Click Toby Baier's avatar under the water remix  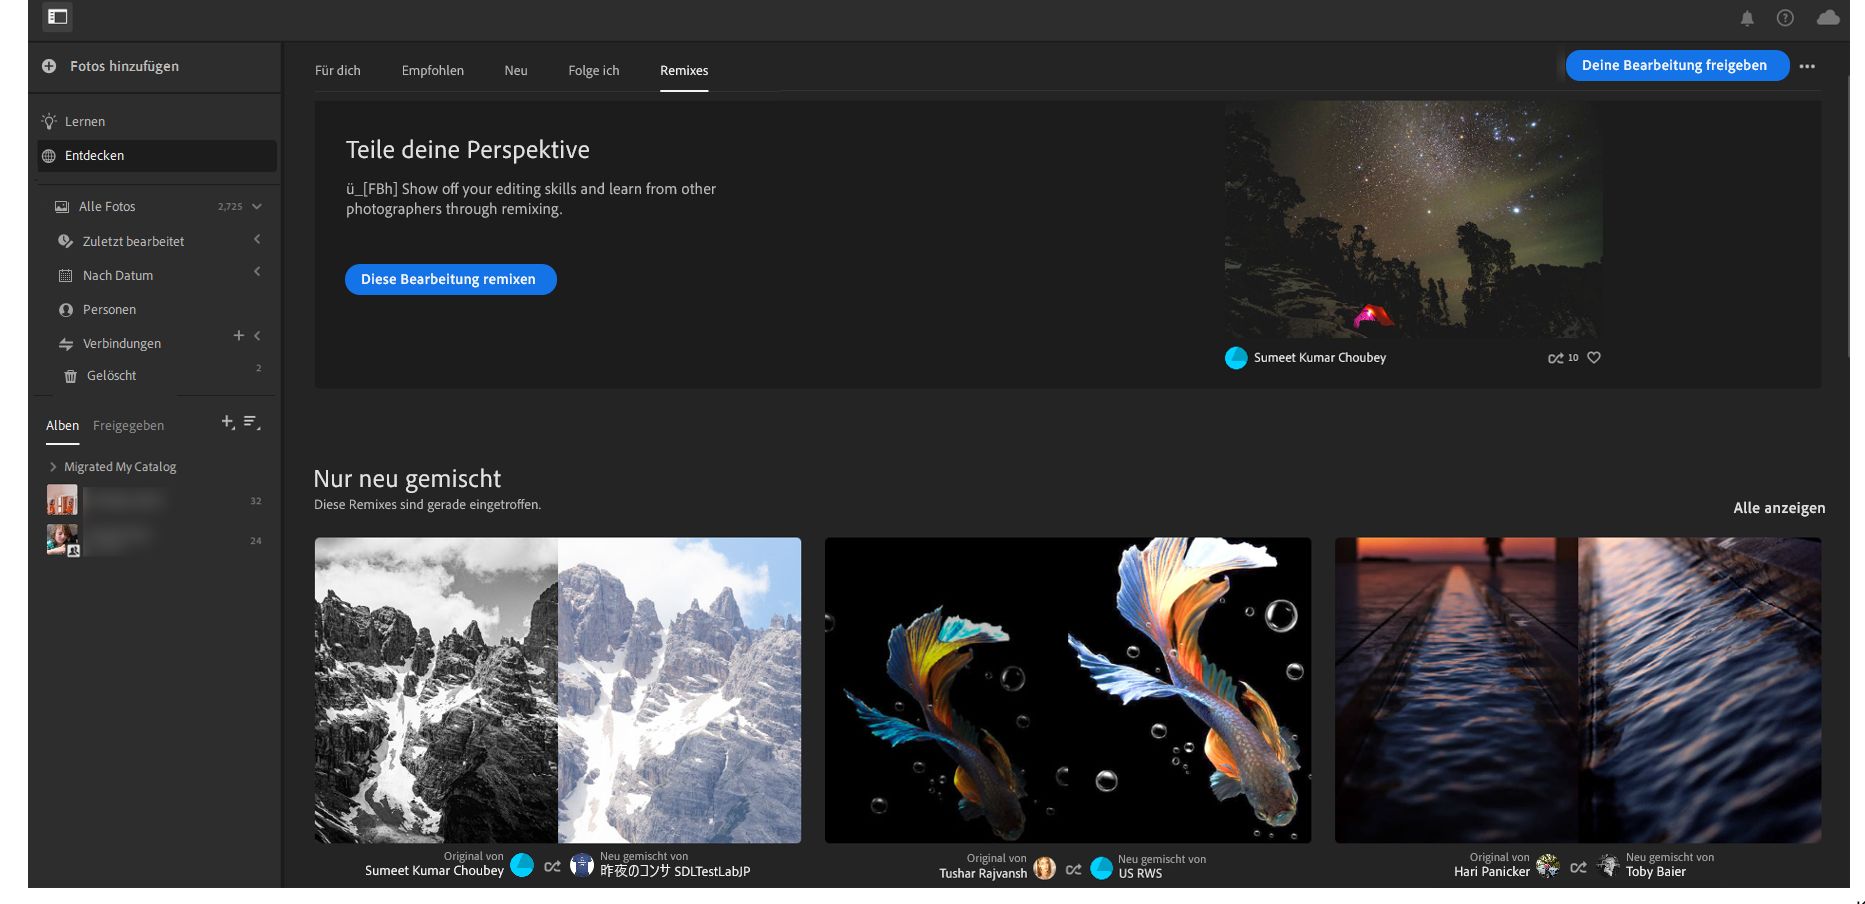click(x=1608, y=866)
